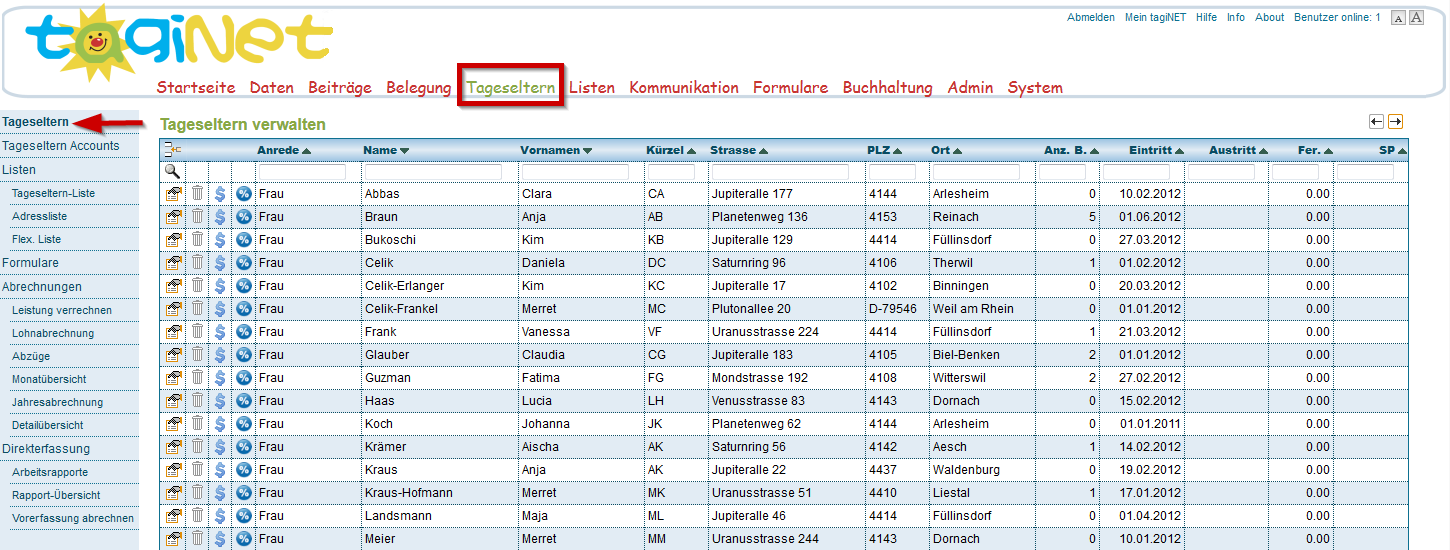1450x550 pixels.
Task: Click the left arrow navigation icon
Action: tap(1376, 121)
